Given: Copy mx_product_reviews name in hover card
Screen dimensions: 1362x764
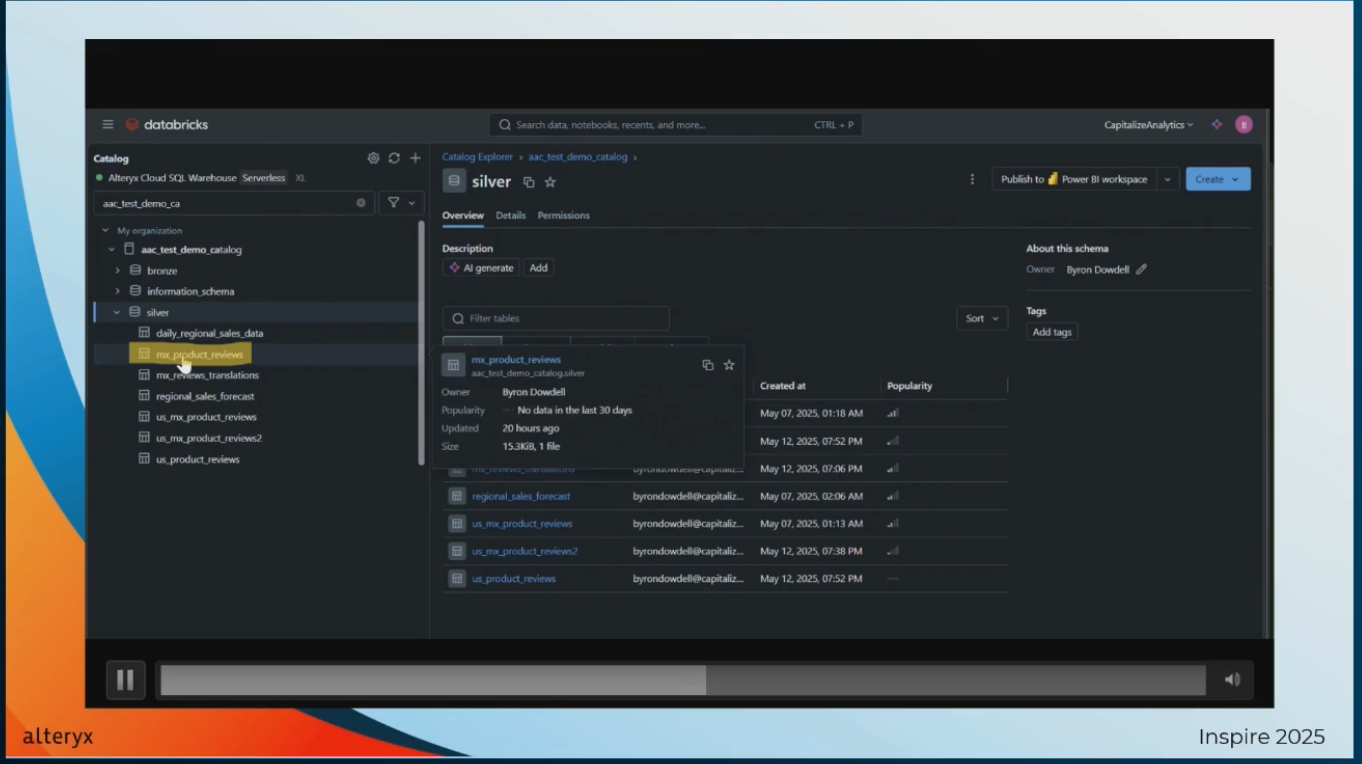Looking at the screenshot, I should pos(708,365).
